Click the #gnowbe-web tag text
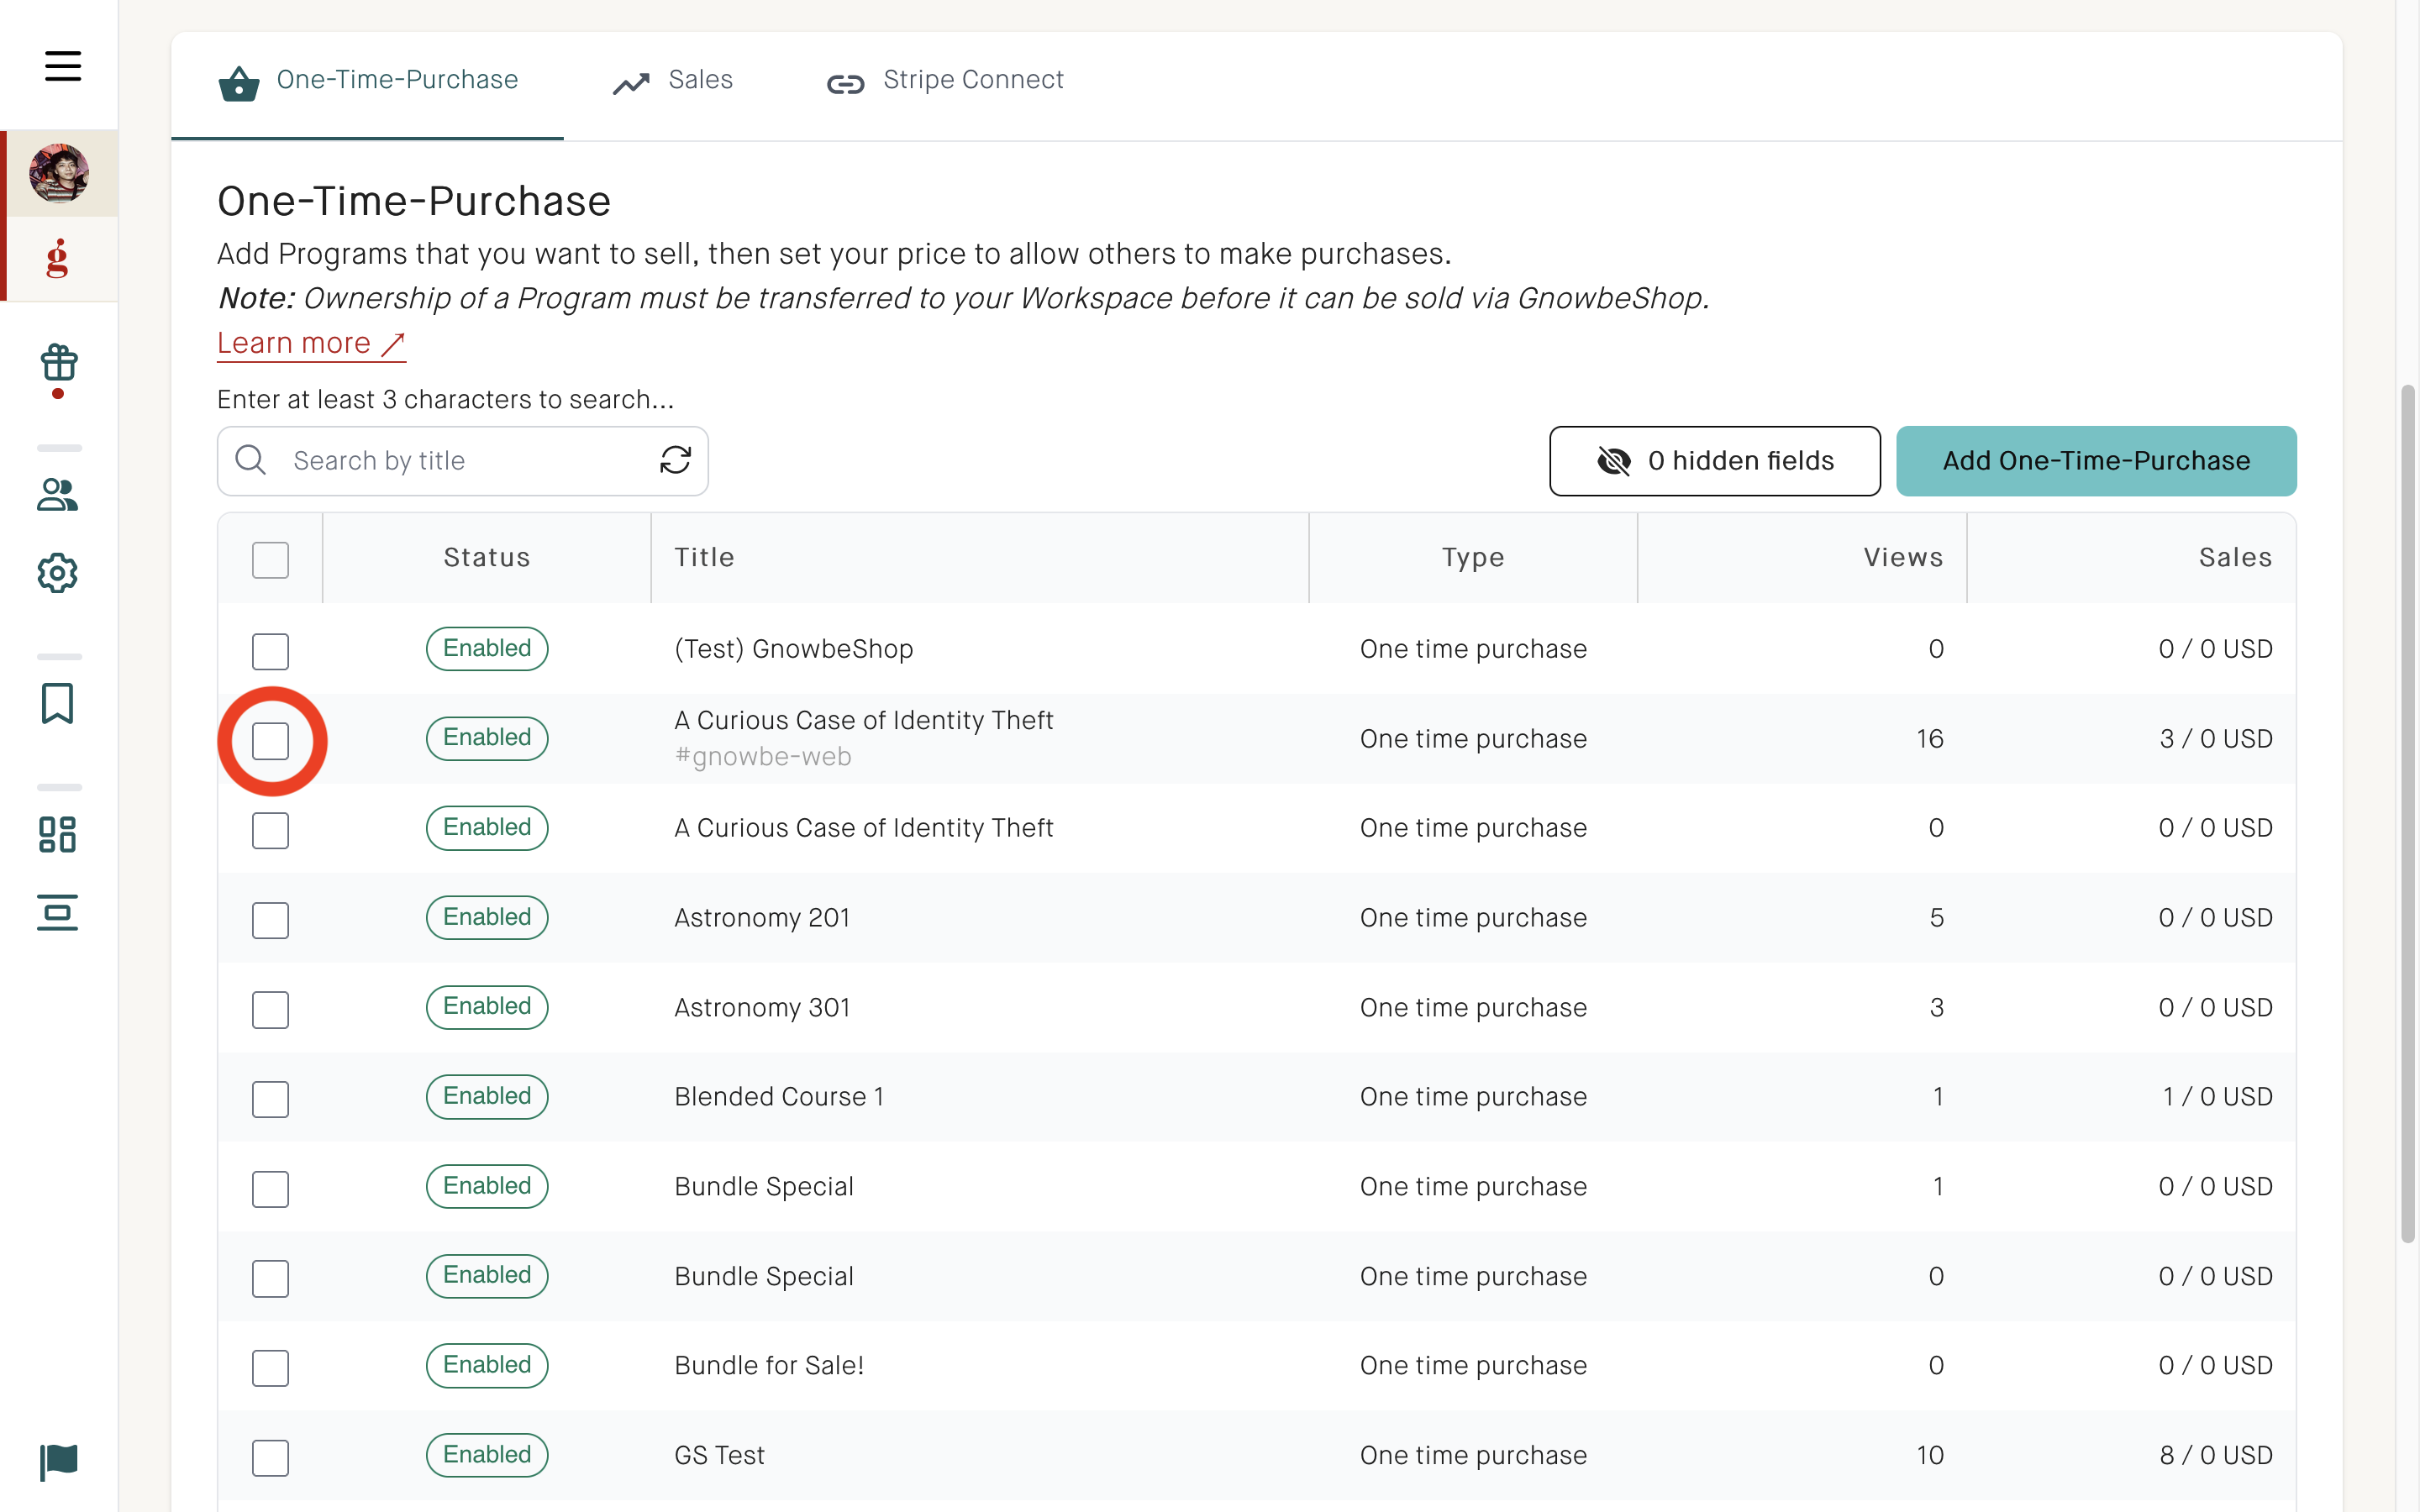This screenshot has width=2420, height=1512. (763, 756)
